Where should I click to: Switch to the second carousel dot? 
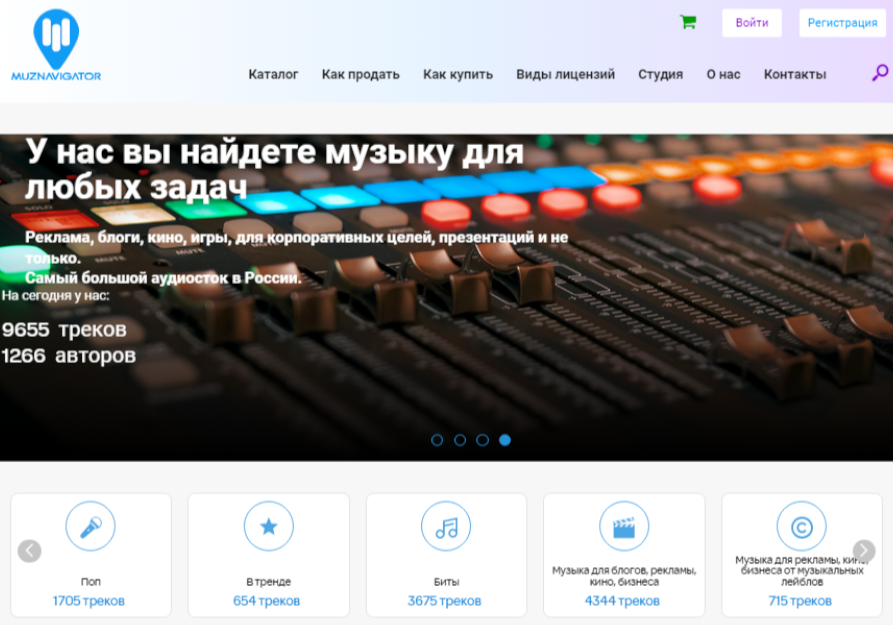click(459, 438)
